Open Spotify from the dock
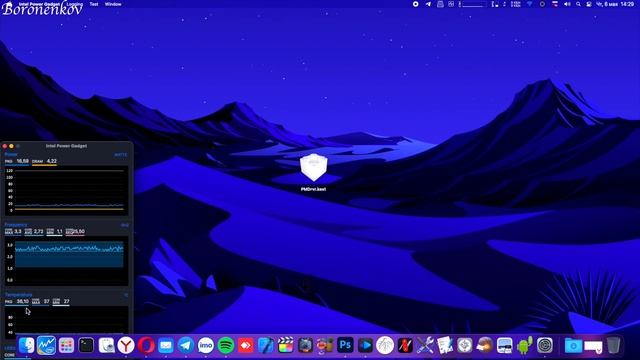The width and height of the screenshot is (640, 360). coord(226,346)
